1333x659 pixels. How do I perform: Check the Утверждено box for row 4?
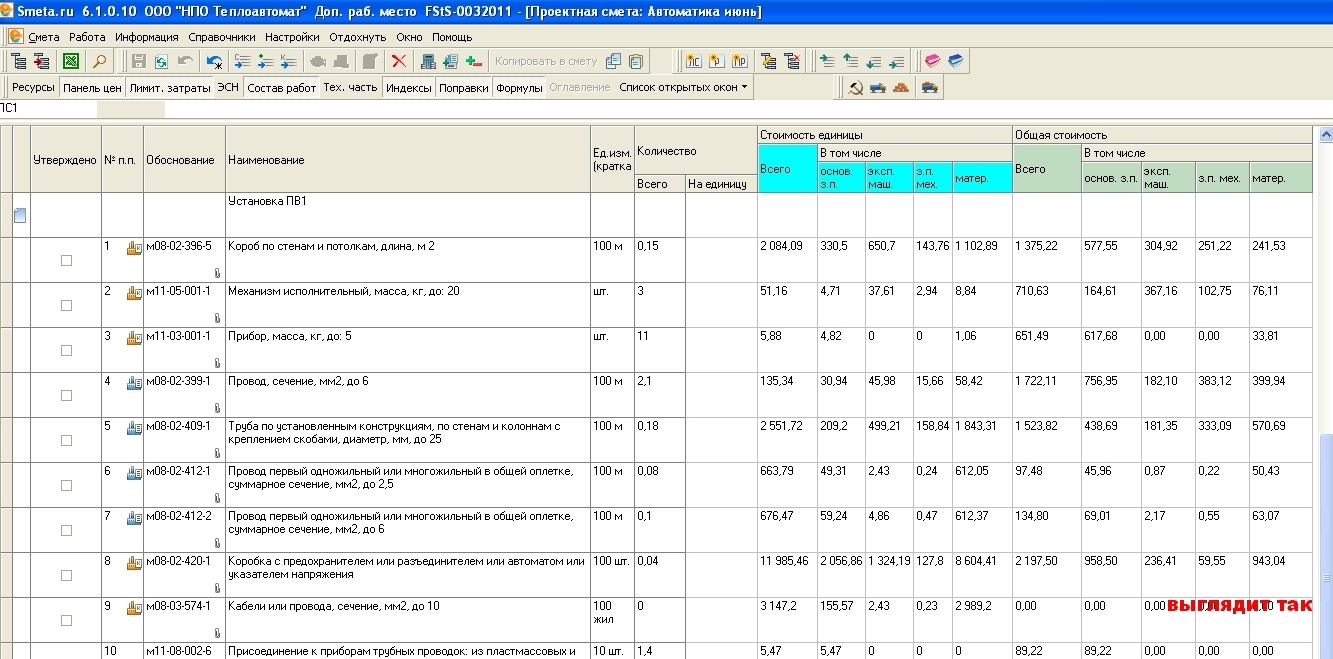coord(66,395)
